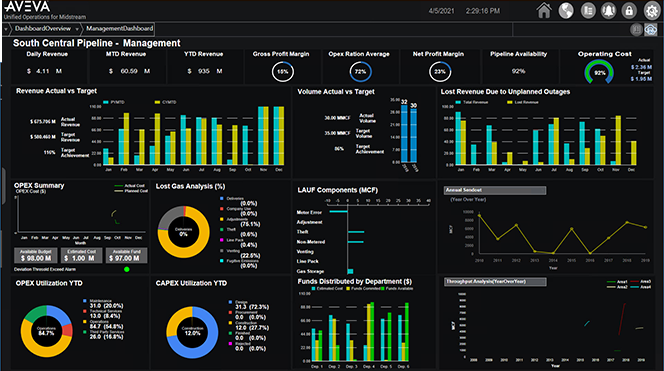Click the PYMTD legend swatch in Revenue chart

106,102
